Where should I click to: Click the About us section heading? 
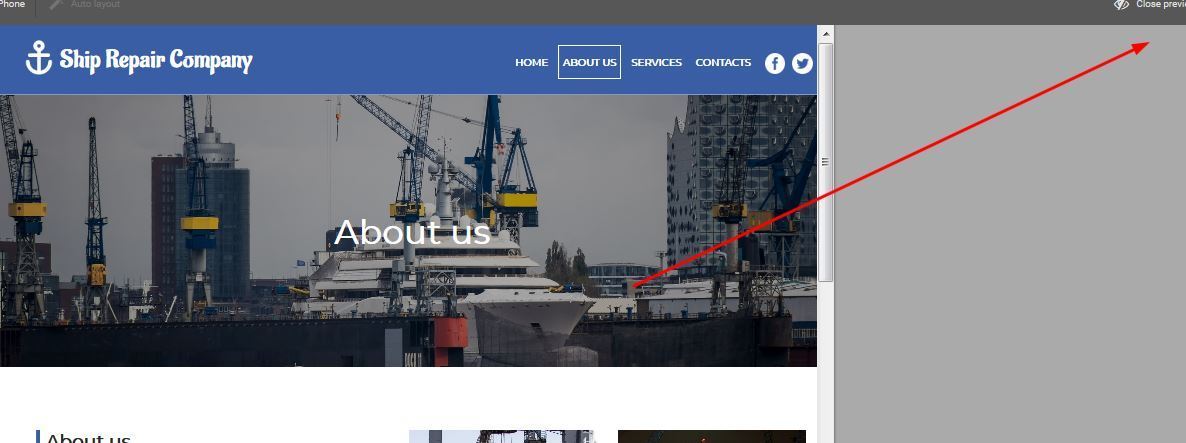88,438
